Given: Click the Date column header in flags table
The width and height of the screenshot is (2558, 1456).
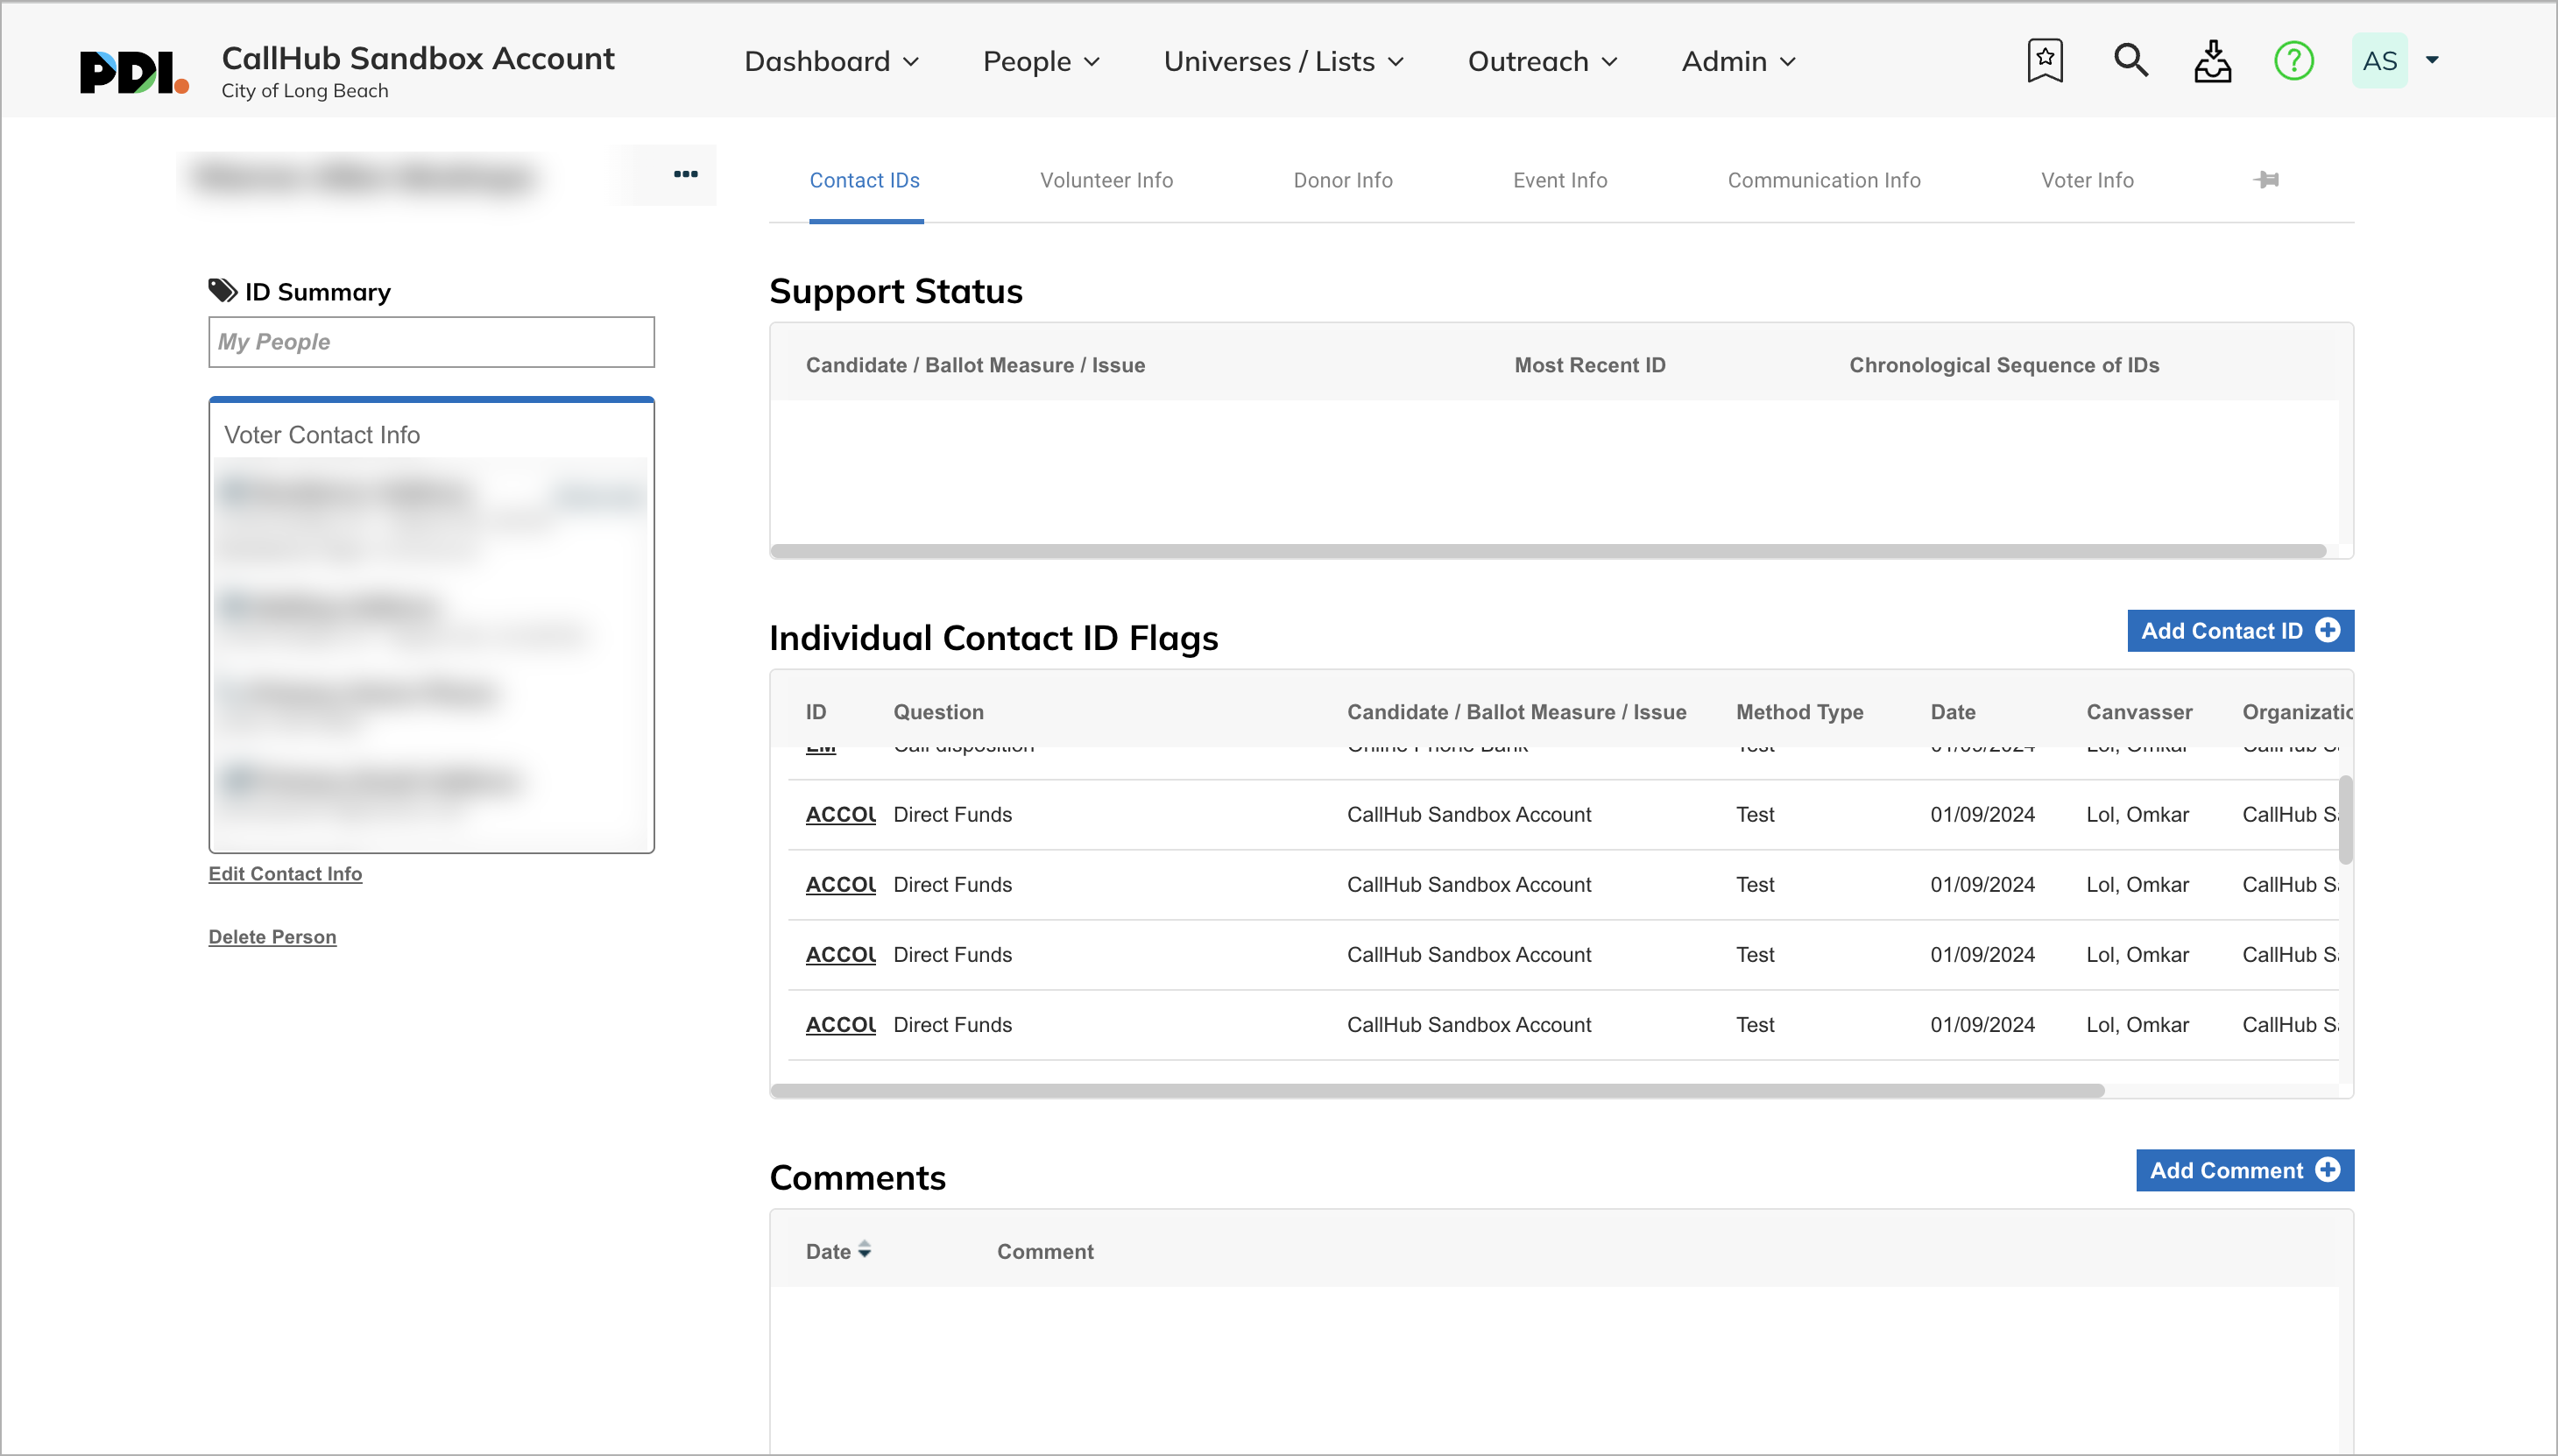Looking at the screenshot, I should tap(1952, 711).
